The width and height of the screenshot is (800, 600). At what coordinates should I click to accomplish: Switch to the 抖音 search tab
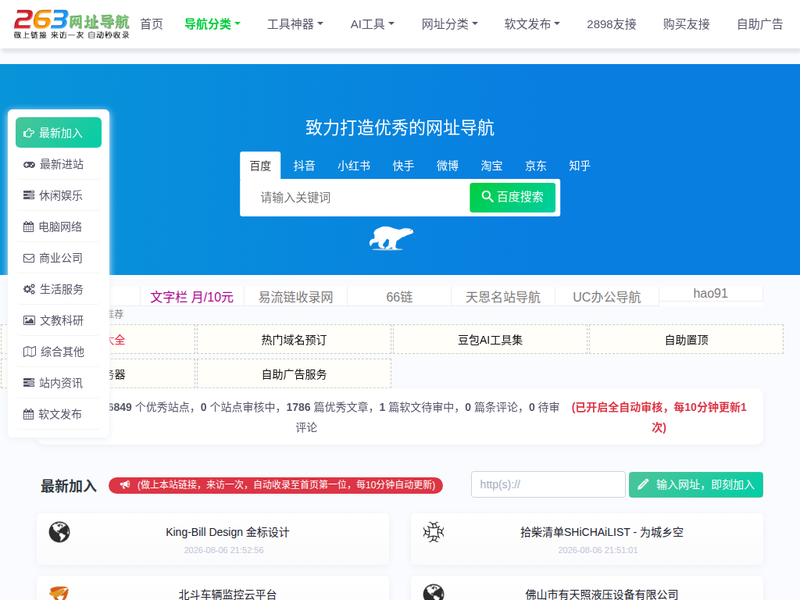tap(304, 166)
